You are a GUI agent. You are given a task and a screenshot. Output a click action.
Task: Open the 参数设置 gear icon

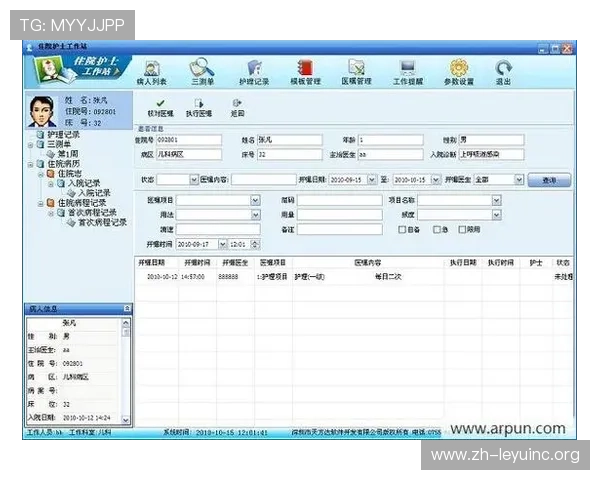click(x=459, y=72)
